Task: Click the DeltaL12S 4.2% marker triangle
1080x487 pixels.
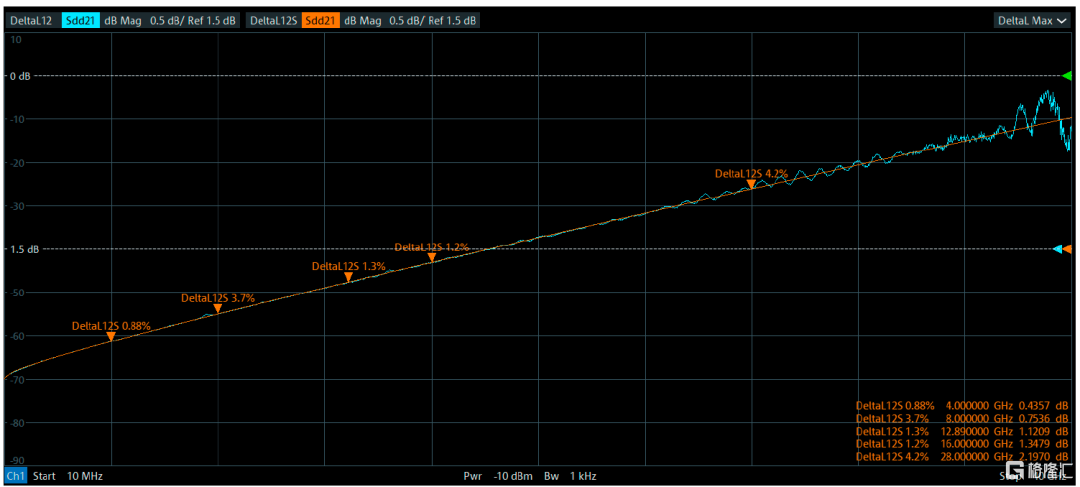Action: tap(751, 184)
